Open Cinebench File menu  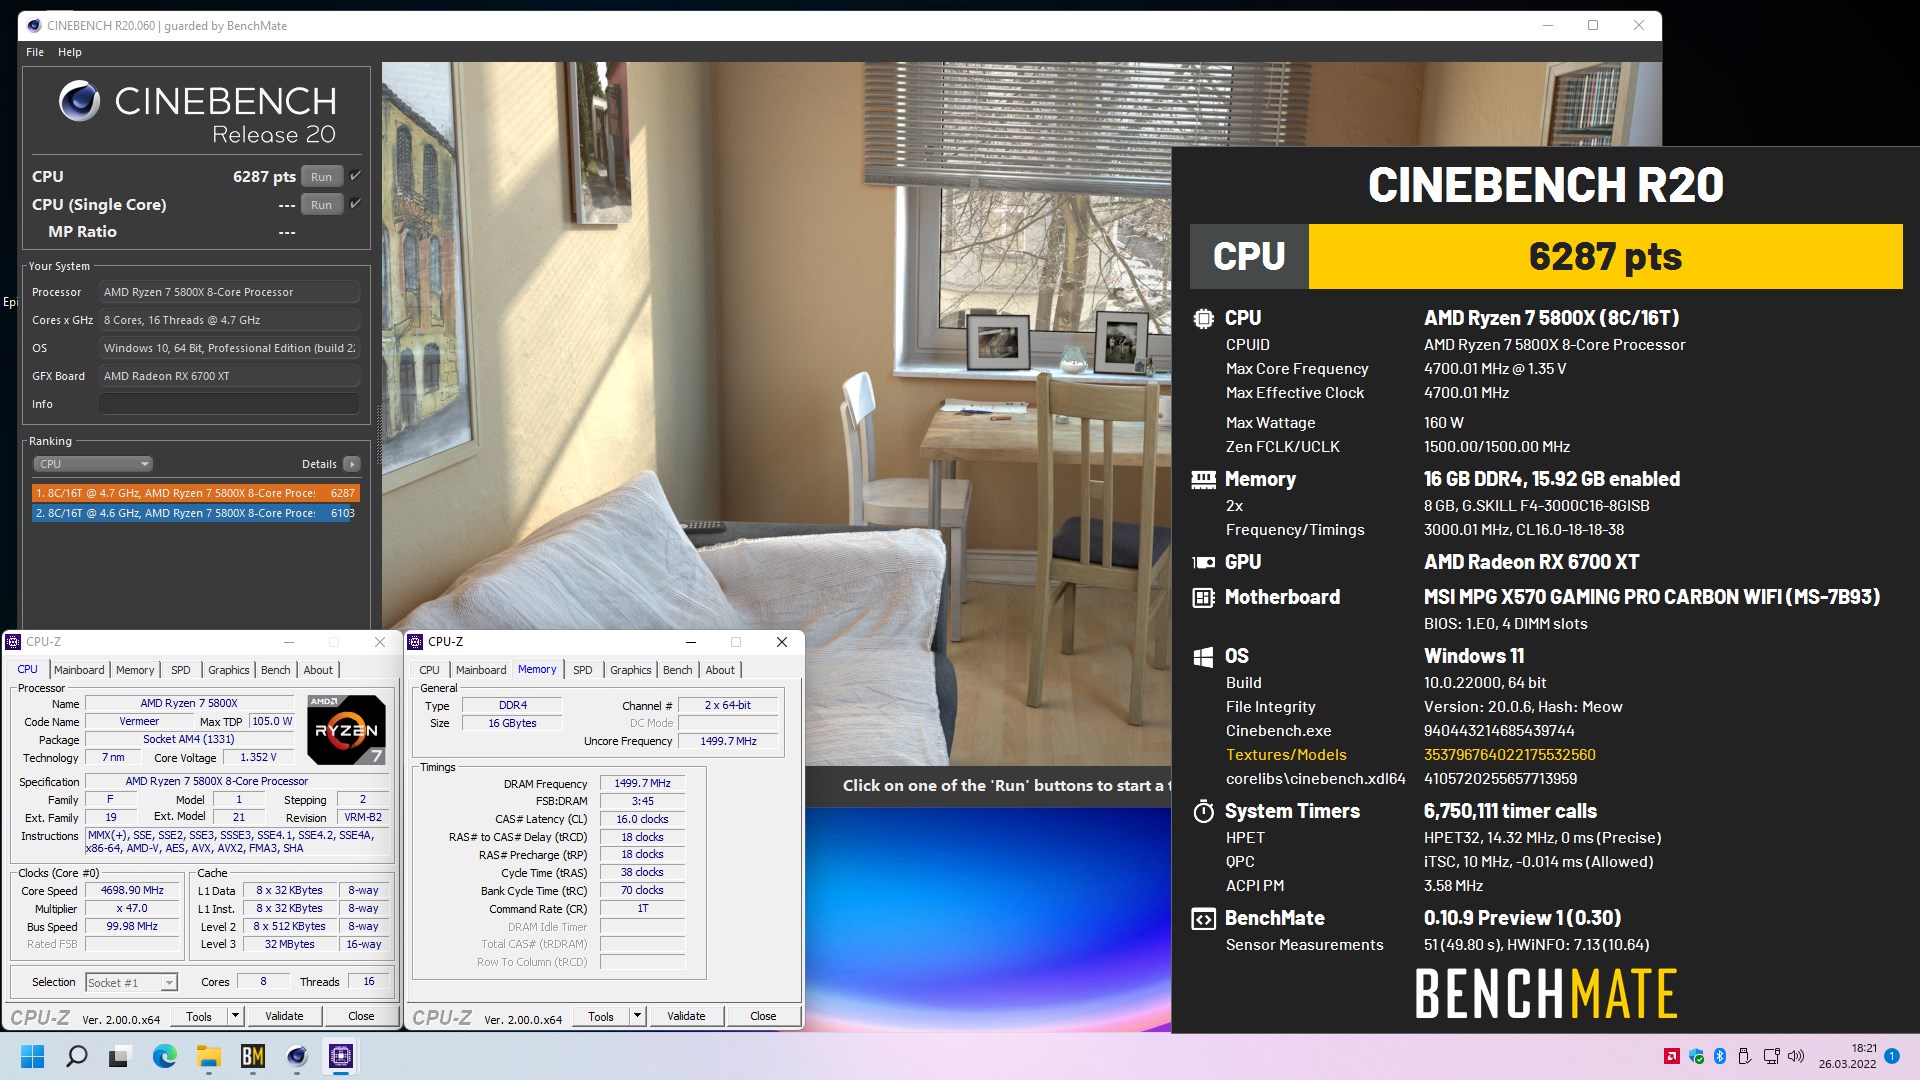(x=35, y=52)
